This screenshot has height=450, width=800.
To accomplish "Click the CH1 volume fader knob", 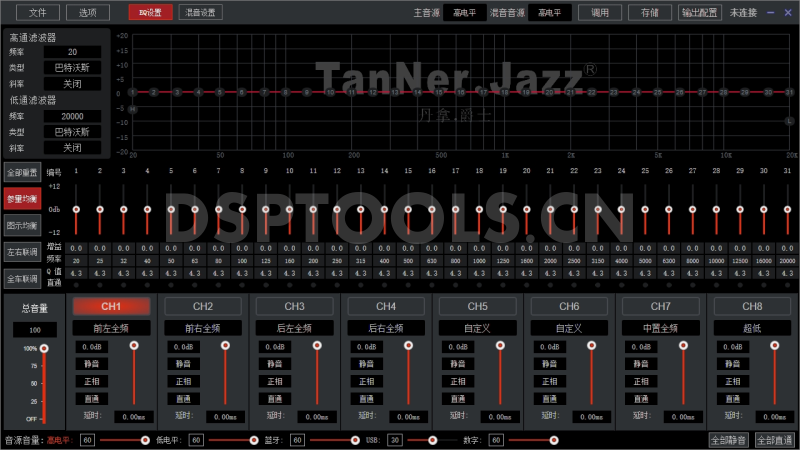I will (133, 345).
